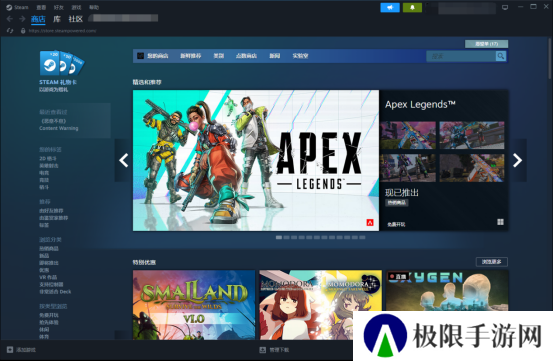Viewport: 553px width, 361px height.
Task: Click the Windows platform icon on Apex card
Action: [500, 222]
